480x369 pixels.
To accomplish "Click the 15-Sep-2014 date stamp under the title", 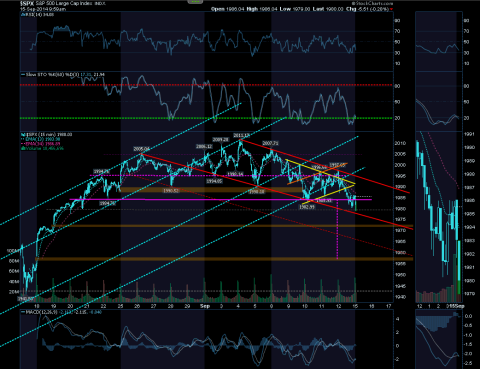I will click(33, 9).
